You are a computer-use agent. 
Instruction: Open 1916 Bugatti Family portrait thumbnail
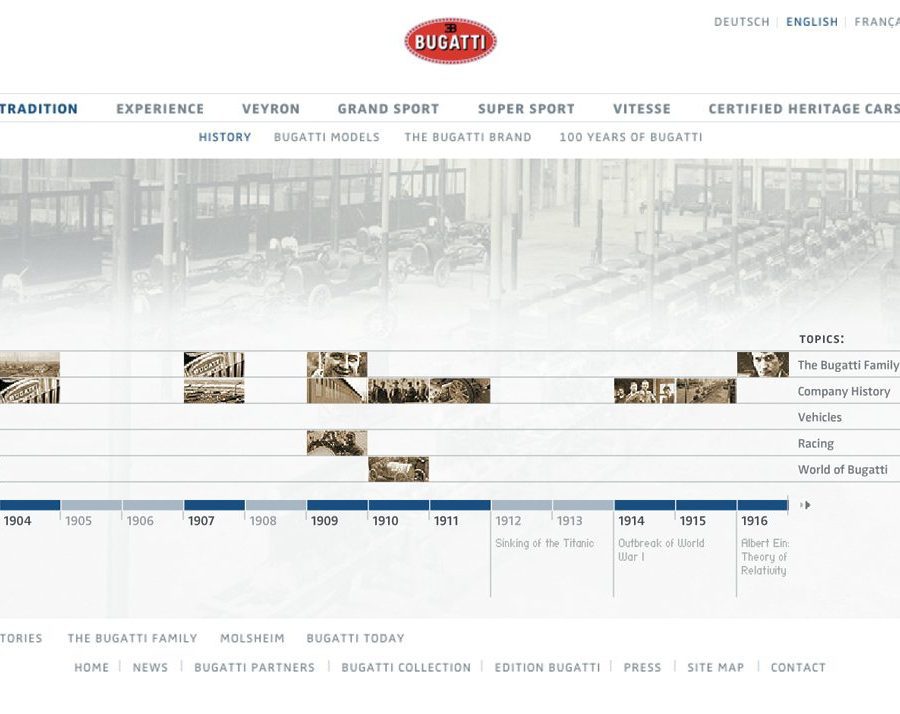tap(763, 364)
